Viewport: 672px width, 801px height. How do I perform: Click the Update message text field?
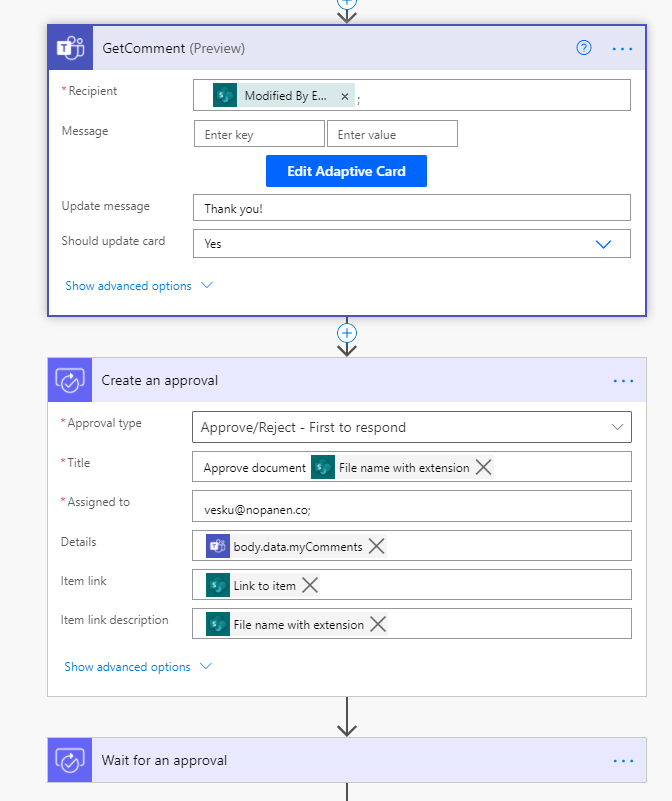pyautogui.click(x=411, y=208)
